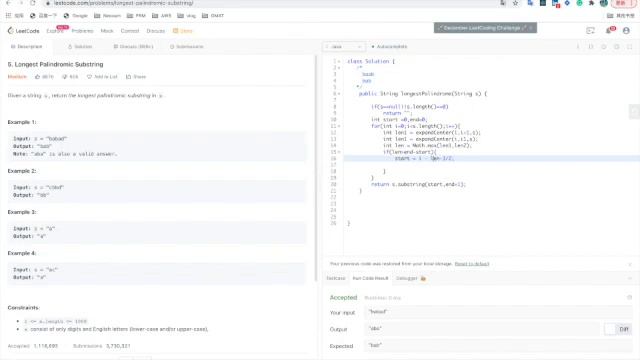Click the Accepted status text

click(343, 298)
